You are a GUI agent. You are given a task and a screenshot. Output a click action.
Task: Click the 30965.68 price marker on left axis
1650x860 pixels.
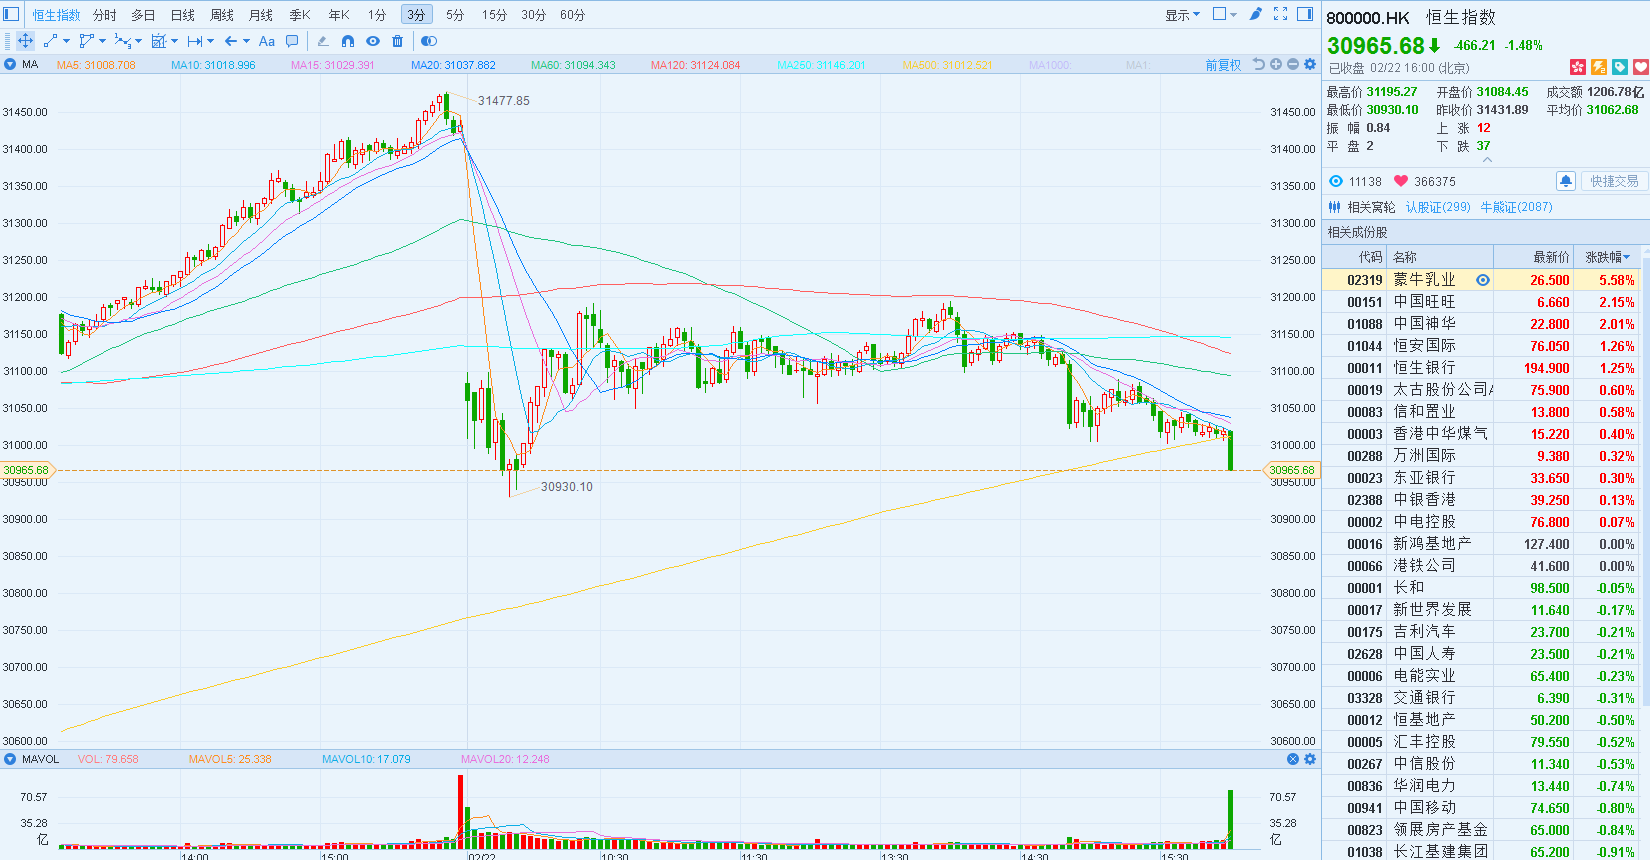point(26,470)
